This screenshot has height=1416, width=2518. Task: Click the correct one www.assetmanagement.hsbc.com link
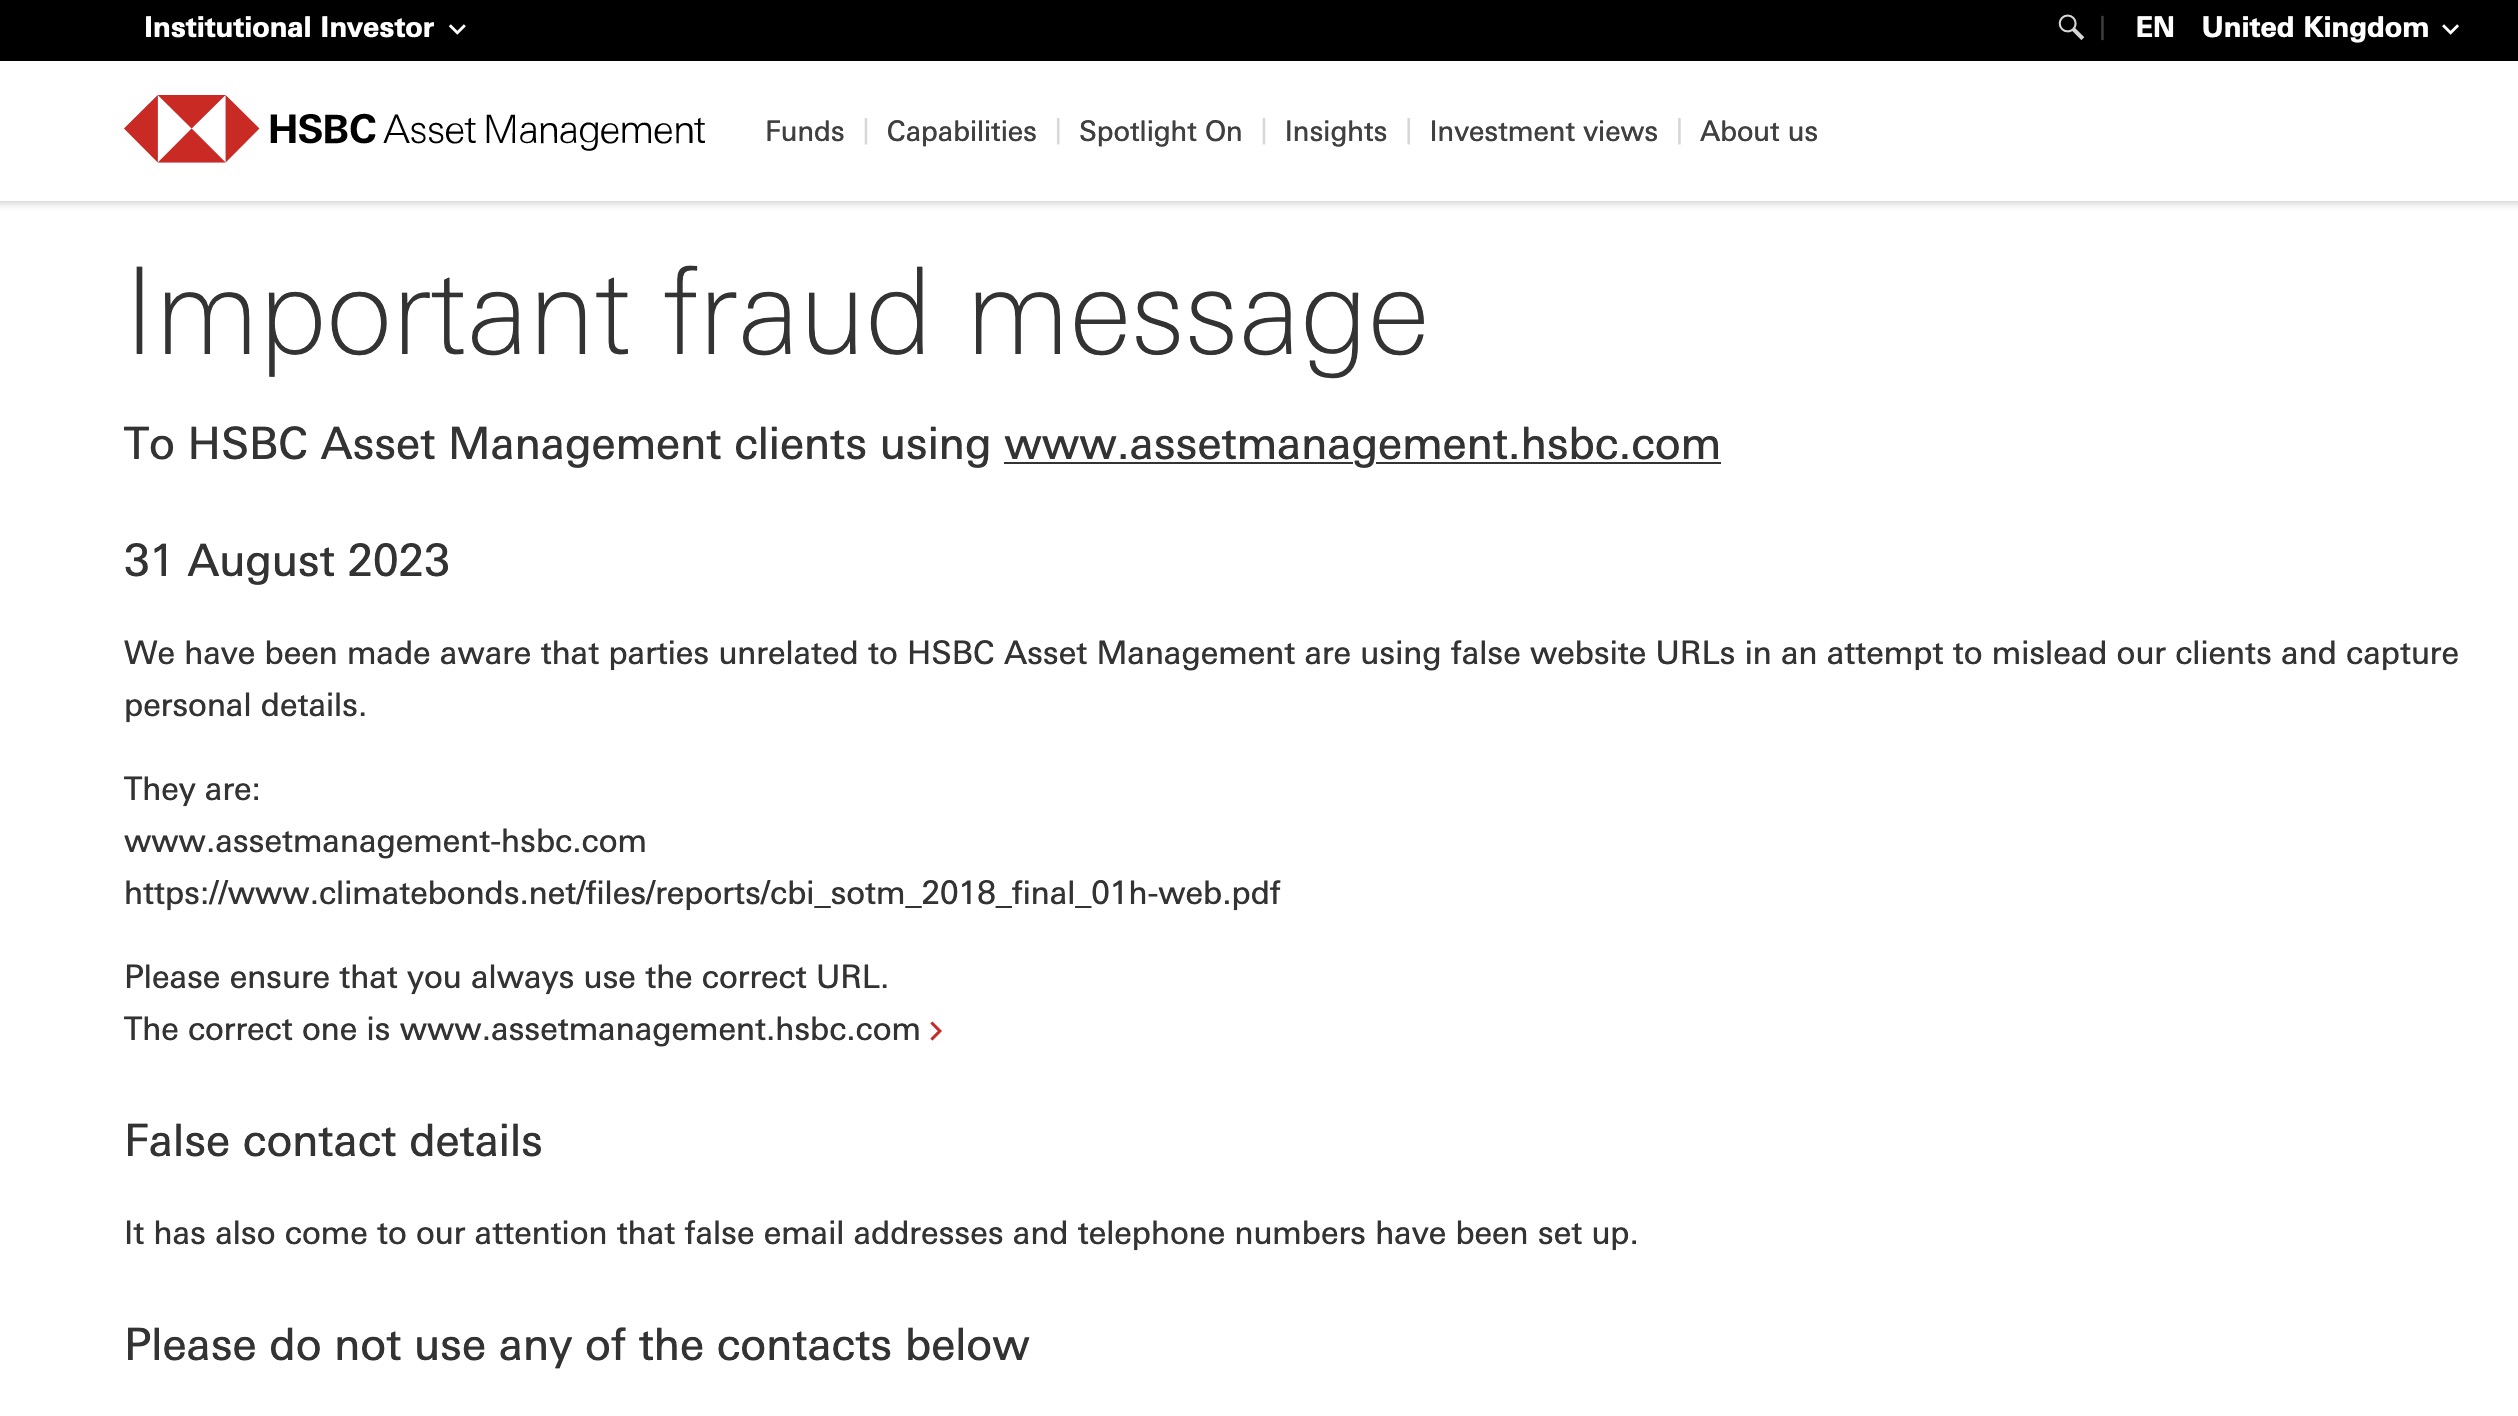660,1029
